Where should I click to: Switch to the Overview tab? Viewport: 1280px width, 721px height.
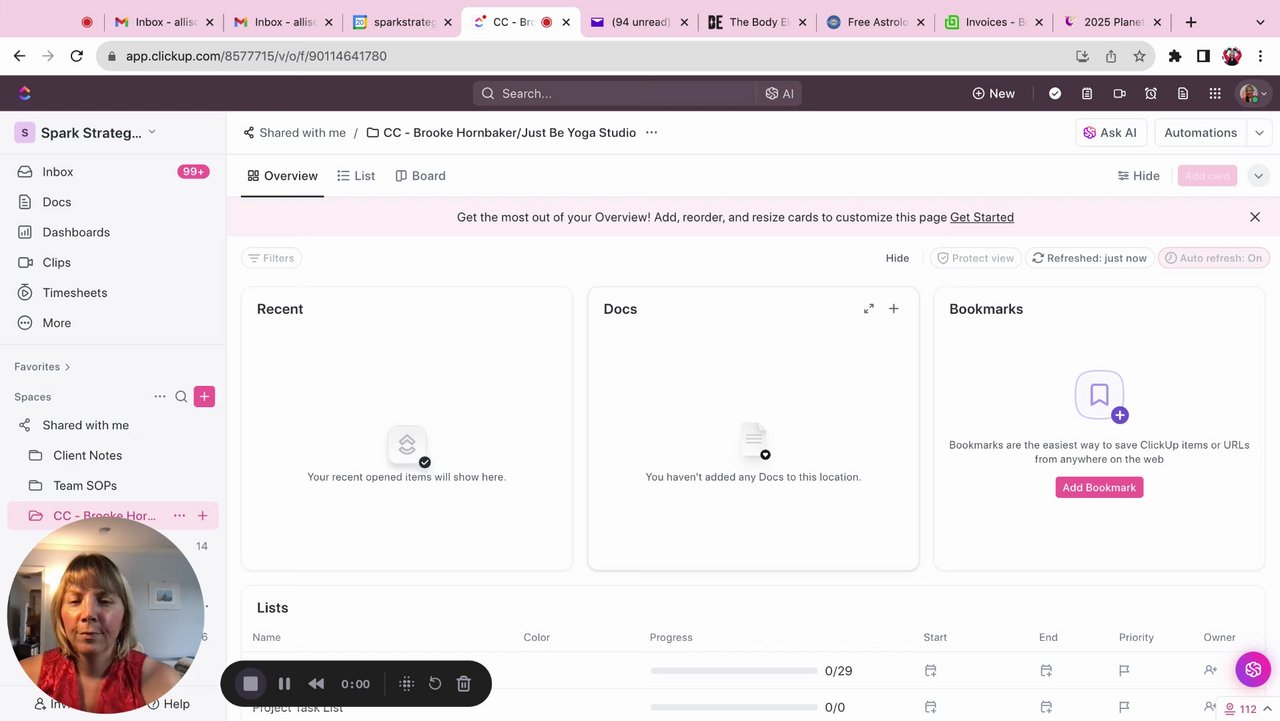point(283,176)
